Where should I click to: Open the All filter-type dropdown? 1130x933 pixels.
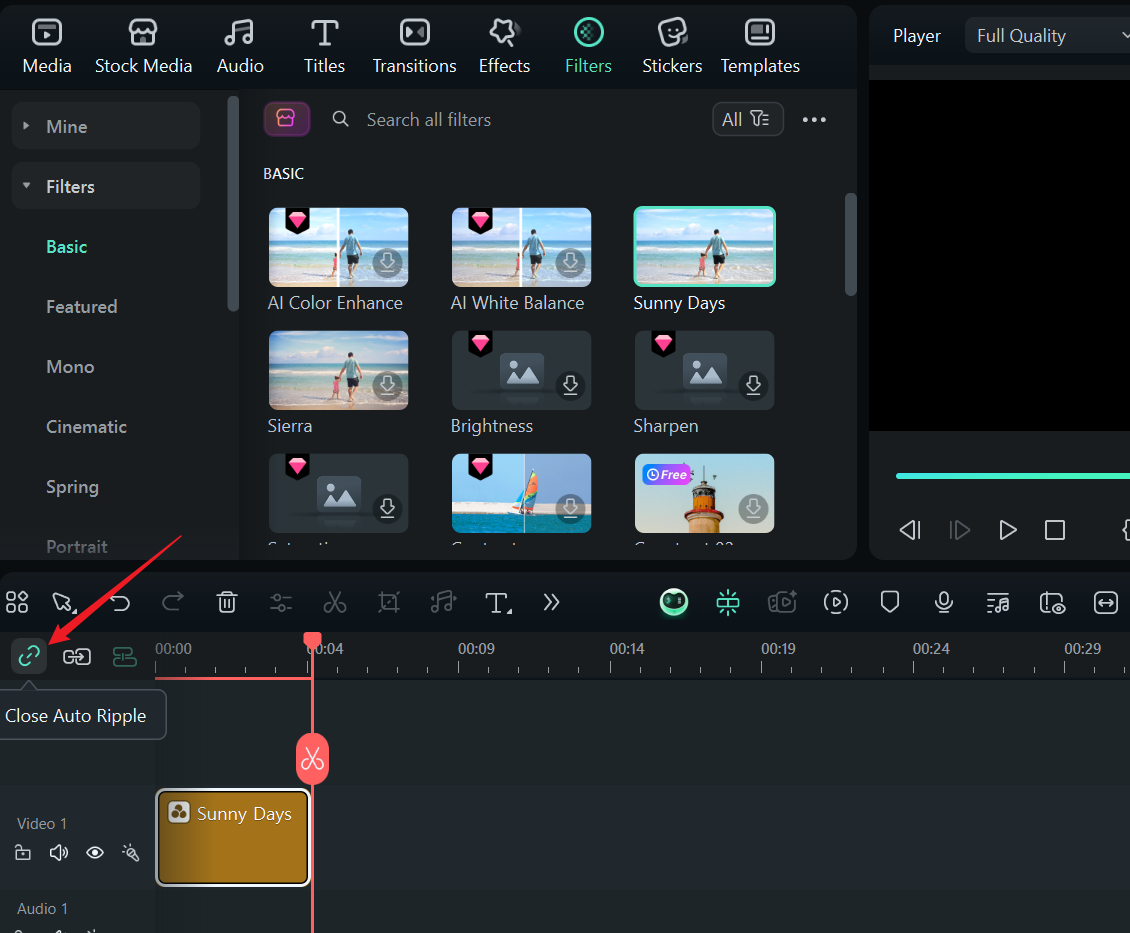(747, 119)
